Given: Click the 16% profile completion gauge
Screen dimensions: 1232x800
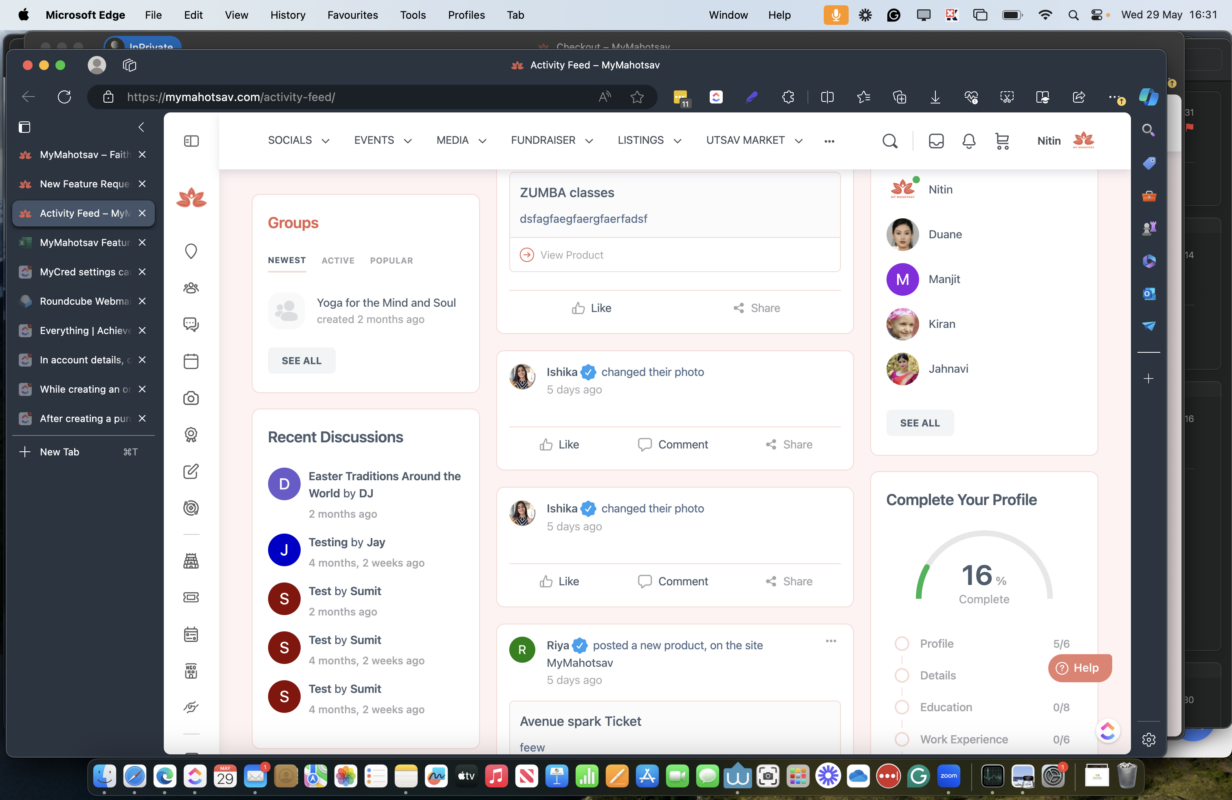Looking at the screenshot, I should [984, 568].
